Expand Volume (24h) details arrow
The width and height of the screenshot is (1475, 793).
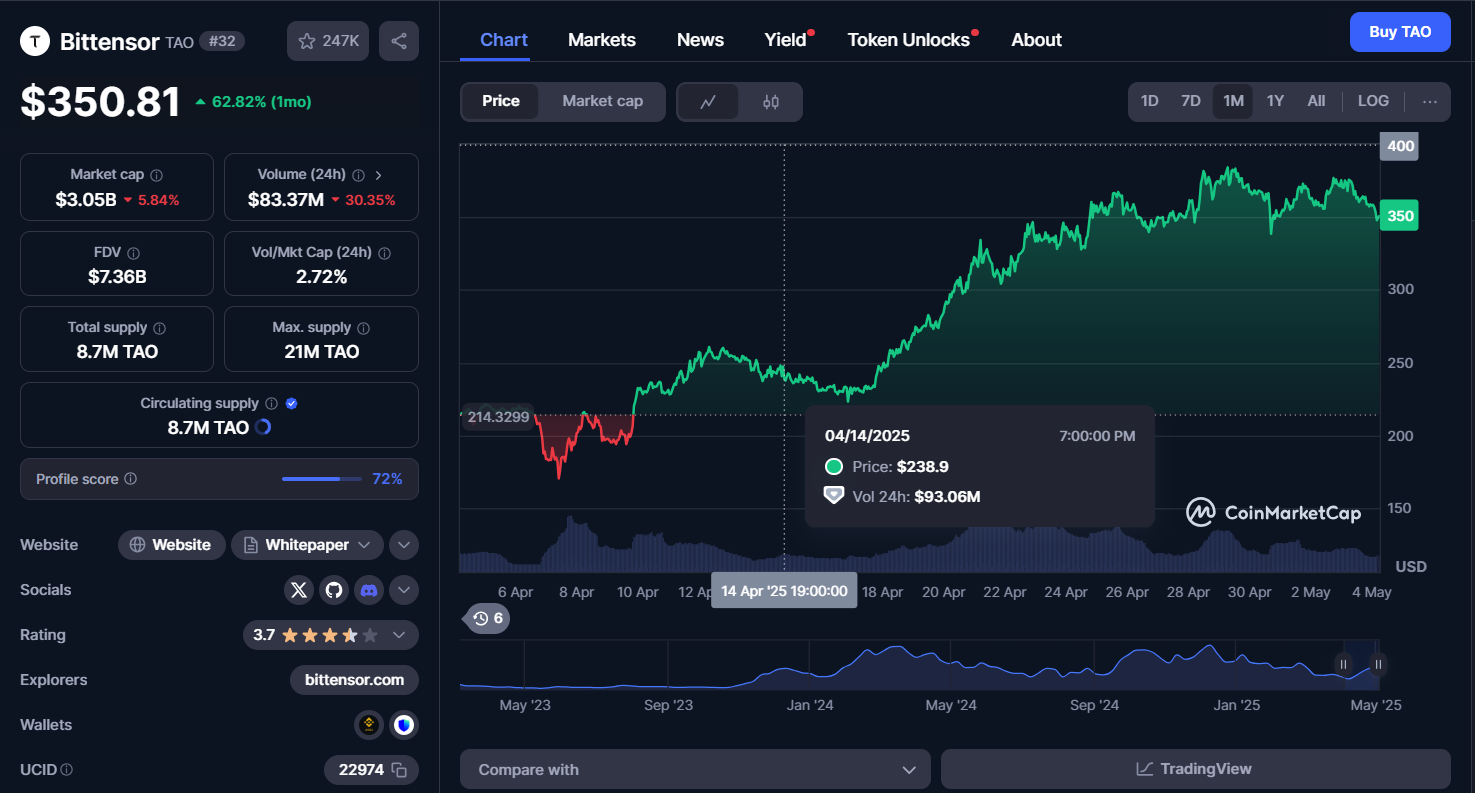(x=379, y=175)
